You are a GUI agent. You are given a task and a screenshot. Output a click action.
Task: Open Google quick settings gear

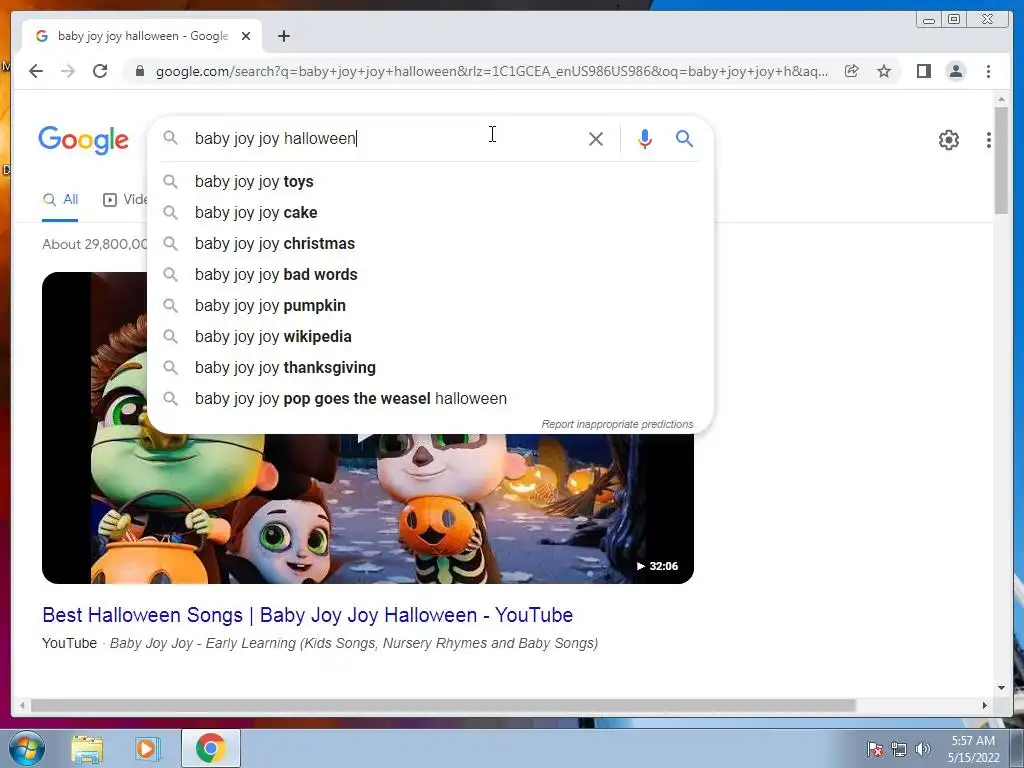click(948, 140)
